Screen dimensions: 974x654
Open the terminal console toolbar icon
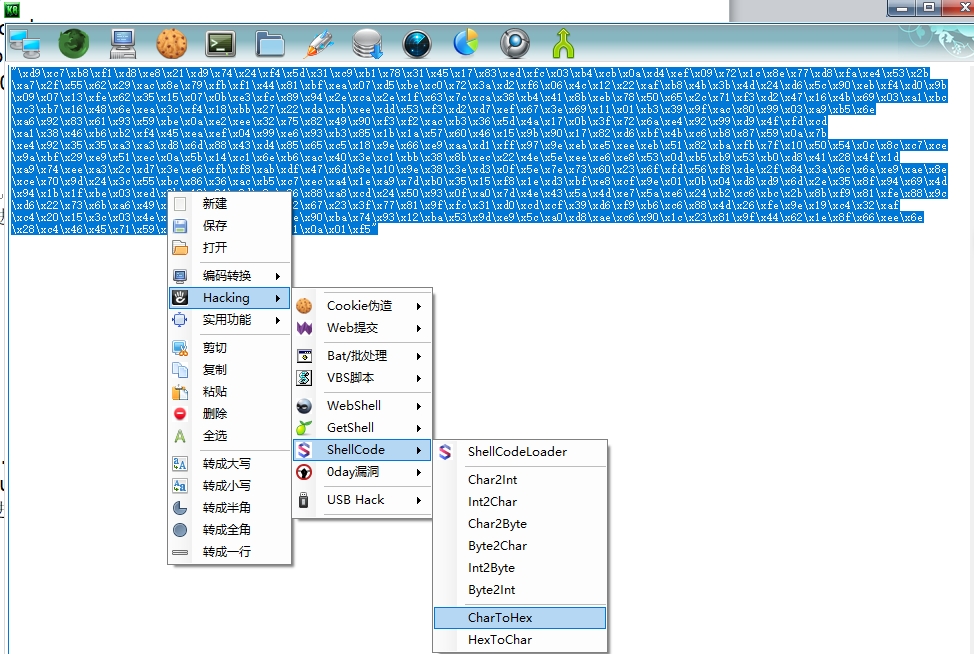[x=220, y=44]
